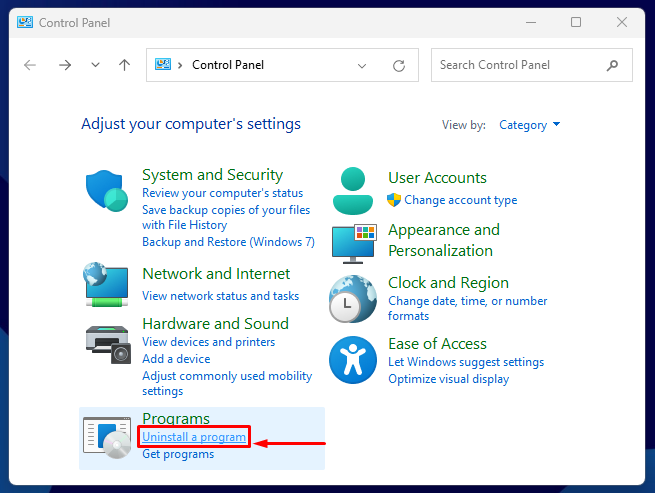The height and width of the screenshot is (493, 655).
Task: Click View network status and tasks
Action: tap(221, 296)
